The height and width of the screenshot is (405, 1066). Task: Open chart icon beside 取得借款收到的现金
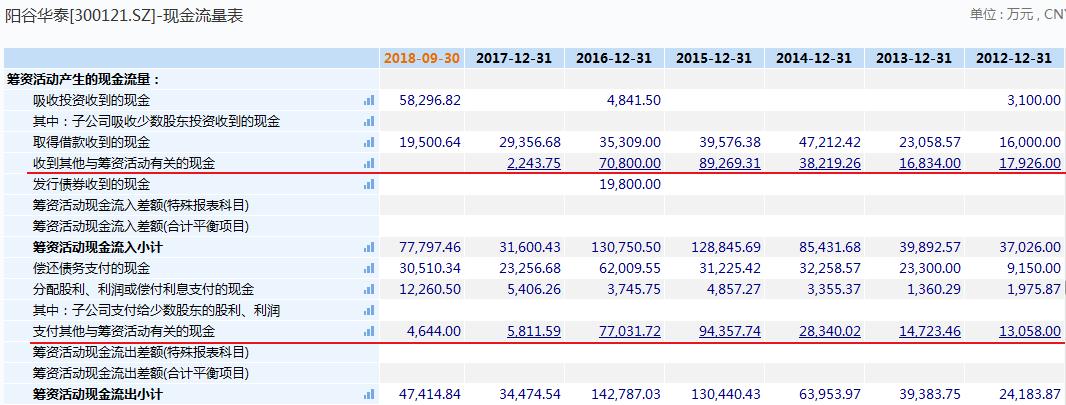(368, 142)
